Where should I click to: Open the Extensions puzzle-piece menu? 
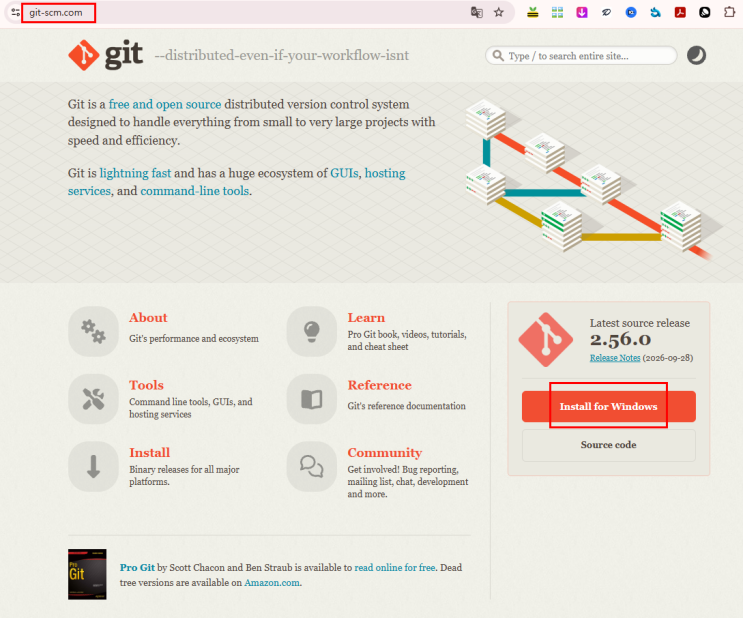click(729, 12)
